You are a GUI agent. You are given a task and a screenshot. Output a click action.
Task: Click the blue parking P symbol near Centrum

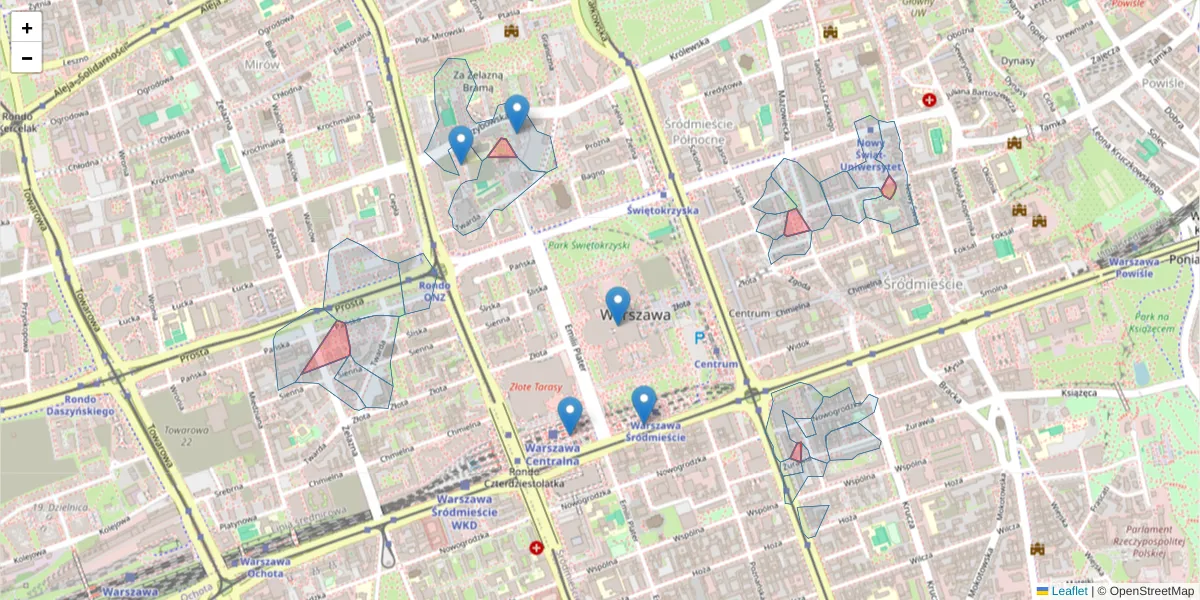[700, 339]
